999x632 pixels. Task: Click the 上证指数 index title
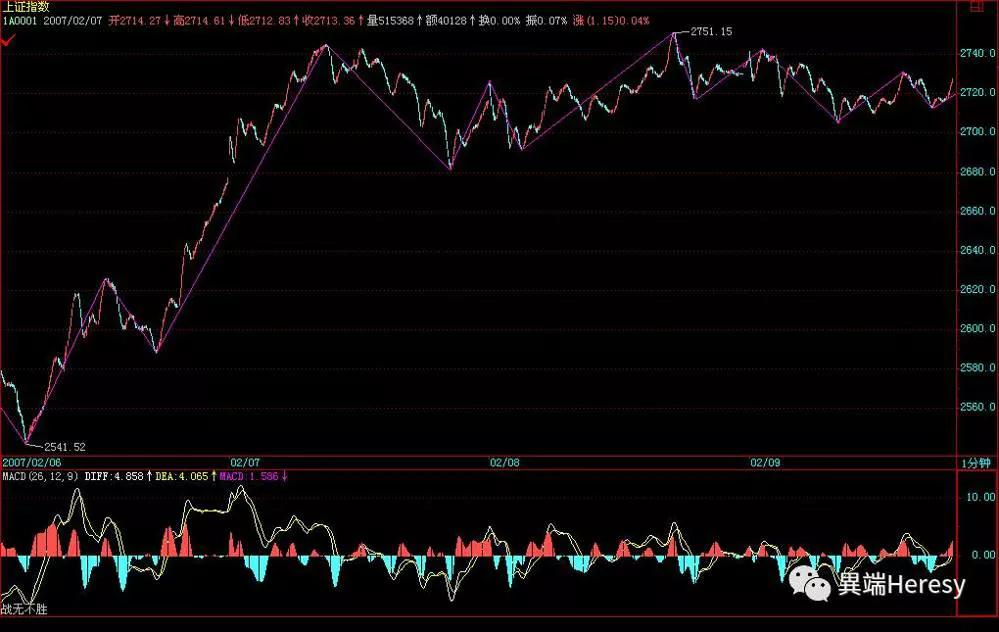pyautogui.click(x=26, y=7)
